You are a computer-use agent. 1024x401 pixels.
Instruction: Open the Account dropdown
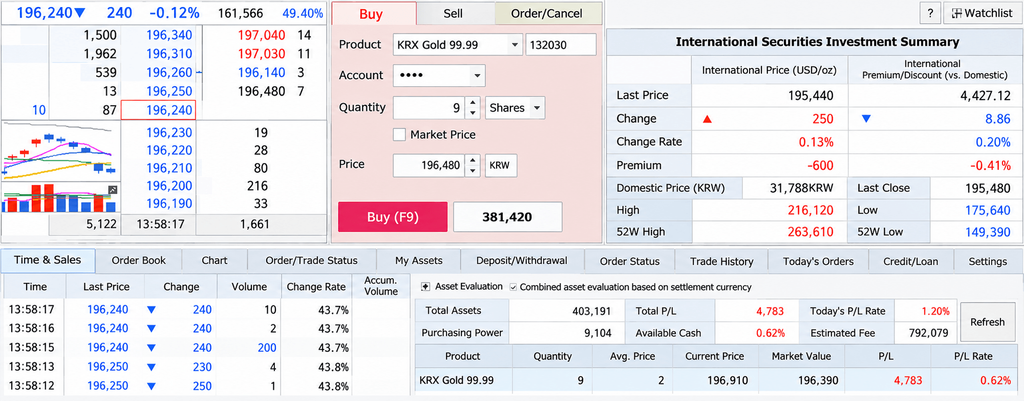click(x=477, y=76)
